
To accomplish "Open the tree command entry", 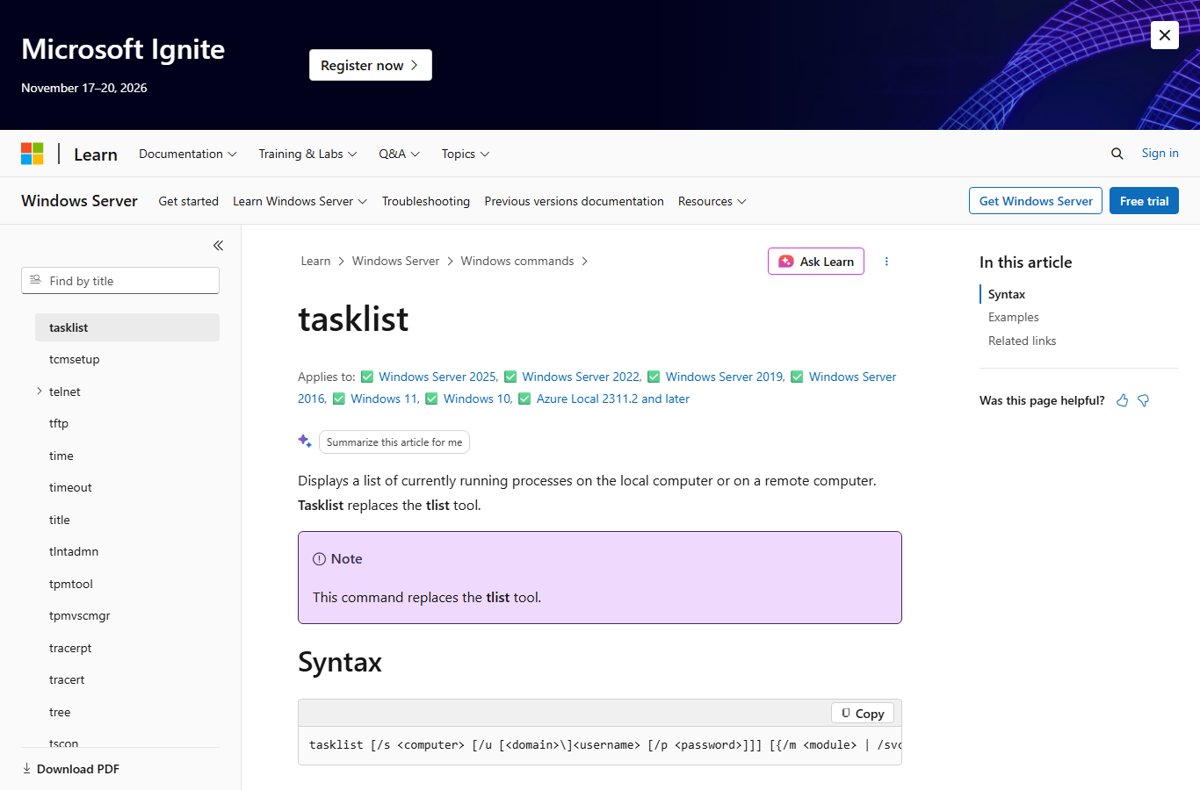I will 60,711.
